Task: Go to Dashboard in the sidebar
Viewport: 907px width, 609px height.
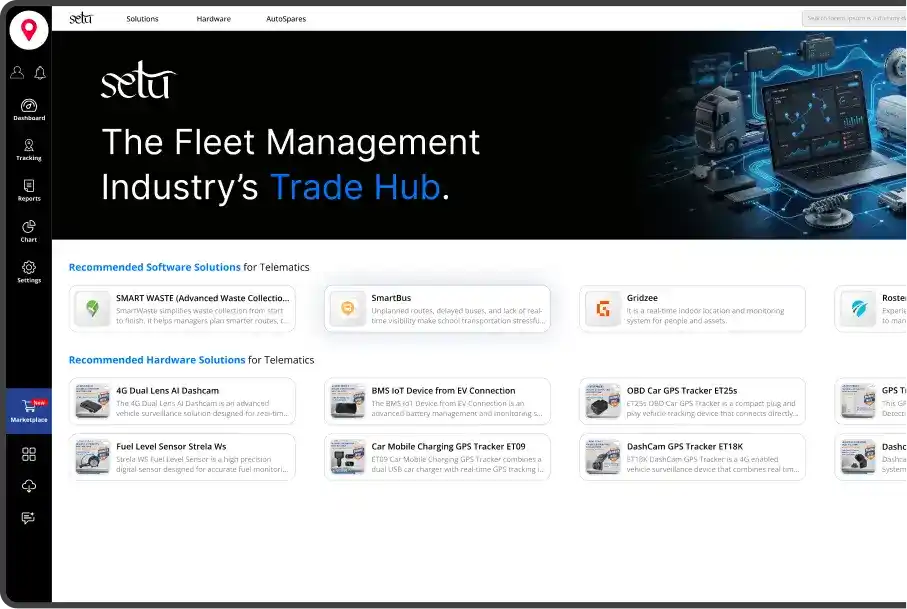Action: tap(28, 110)
